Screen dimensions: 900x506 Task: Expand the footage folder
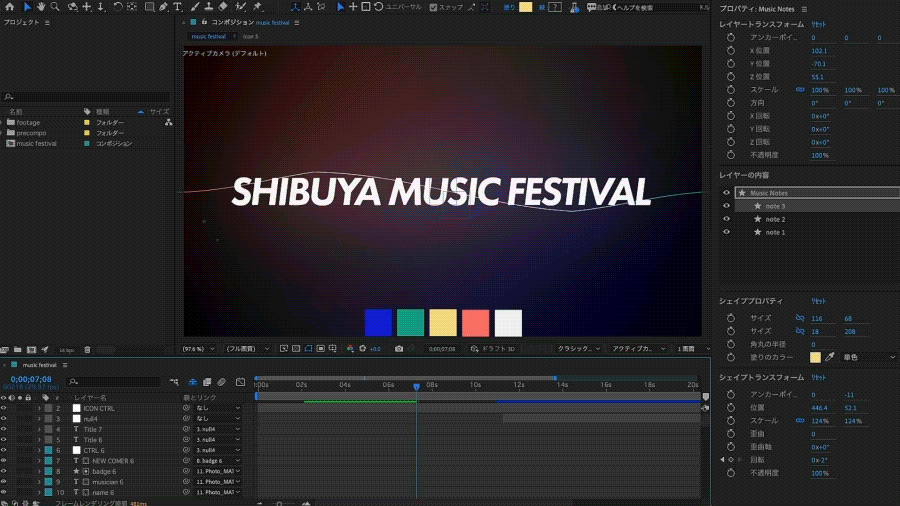tap(2, 122)
